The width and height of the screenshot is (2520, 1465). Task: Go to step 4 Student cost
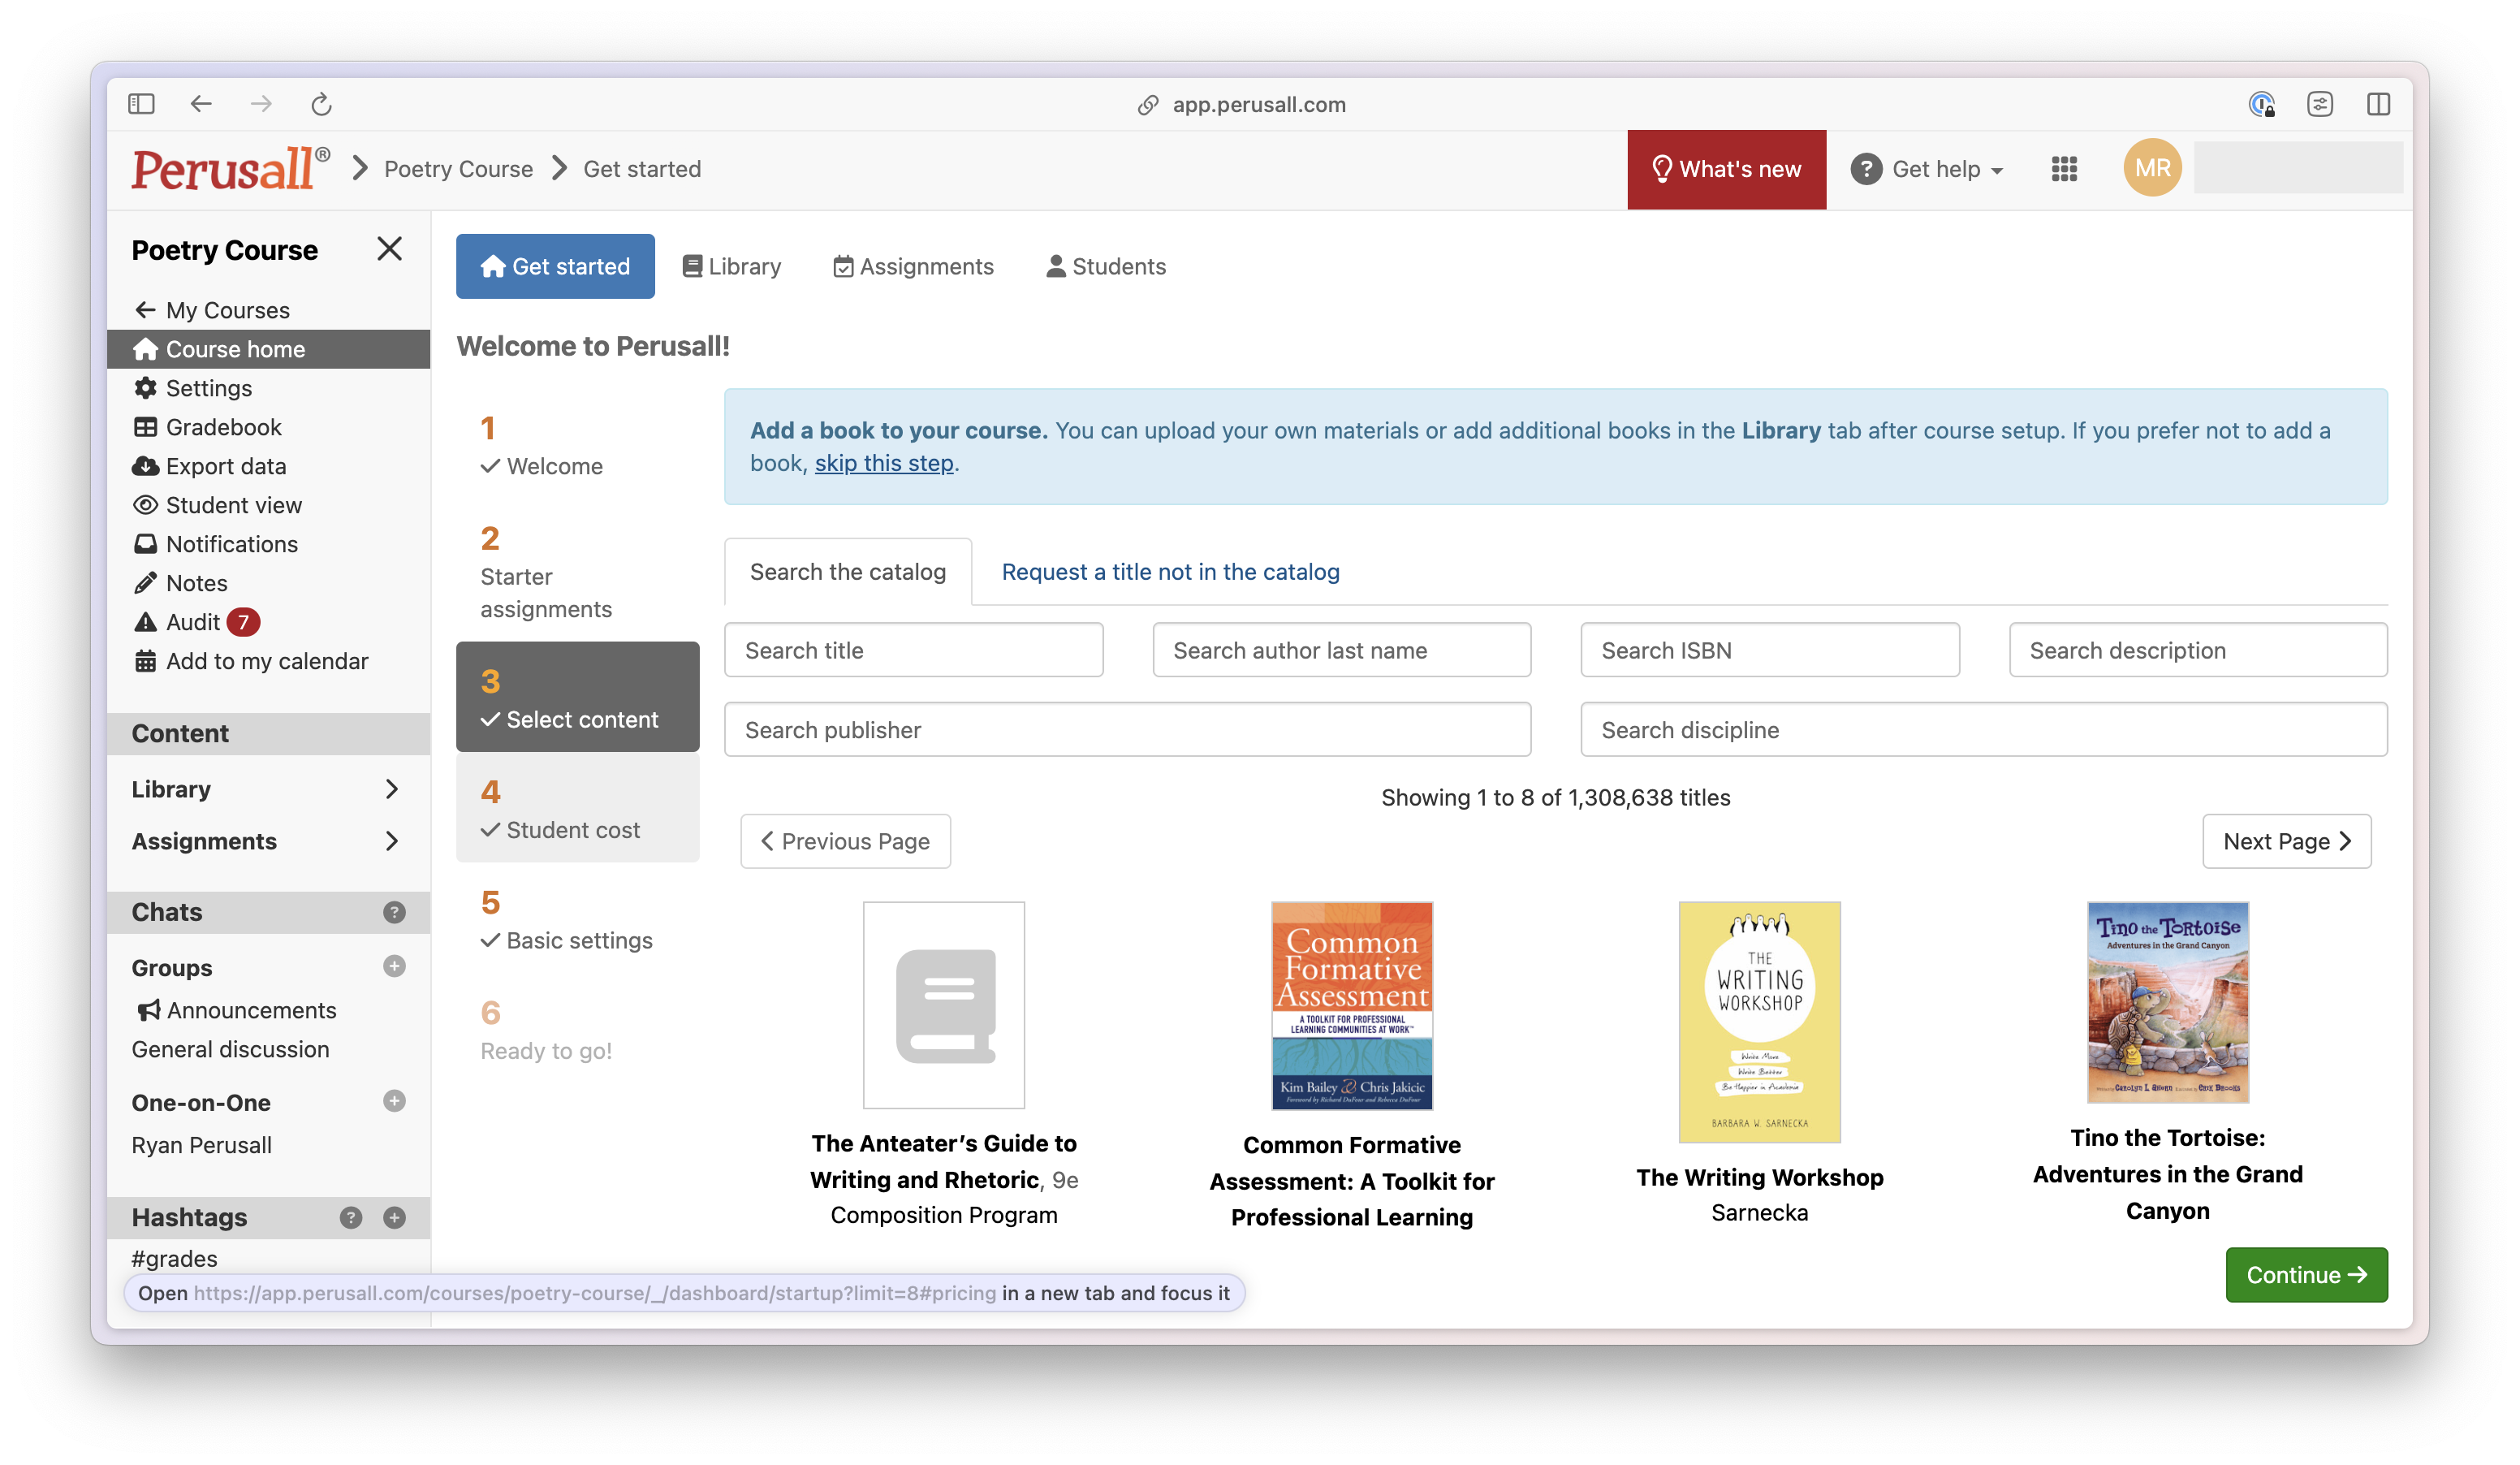(x=577, y=807)
